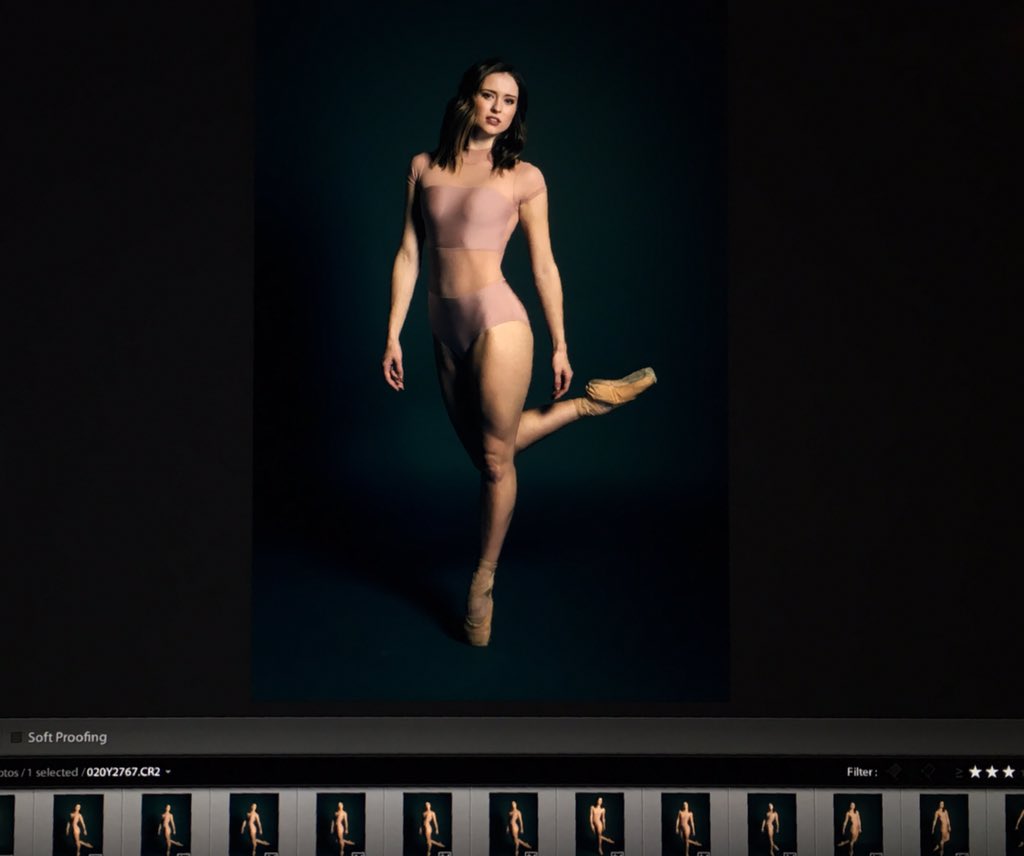Click the second star in the rating filter
The image size is (1024, 856).
click(x=993, y=772)
